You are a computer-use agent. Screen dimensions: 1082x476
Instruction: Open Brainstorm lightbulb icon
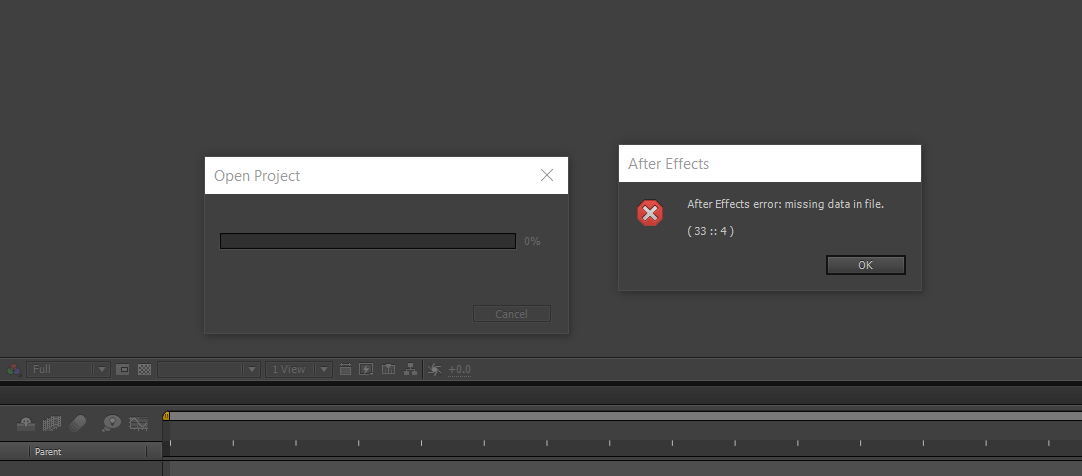pos(111,423)
